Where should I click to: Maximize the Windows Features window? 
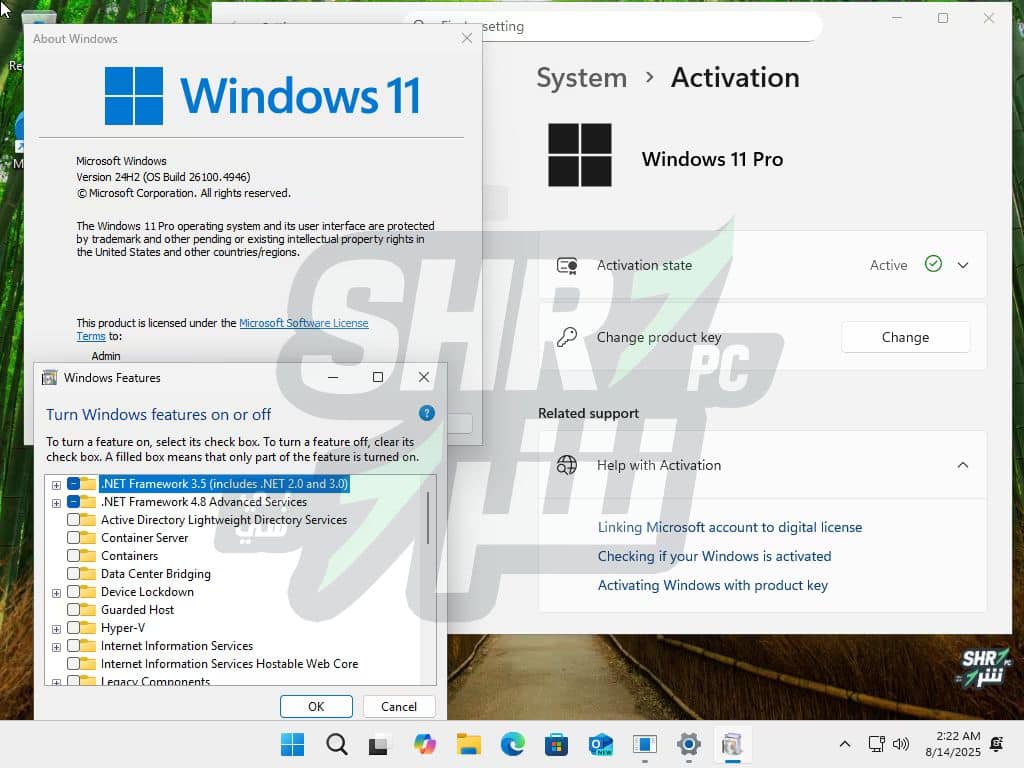377,377
